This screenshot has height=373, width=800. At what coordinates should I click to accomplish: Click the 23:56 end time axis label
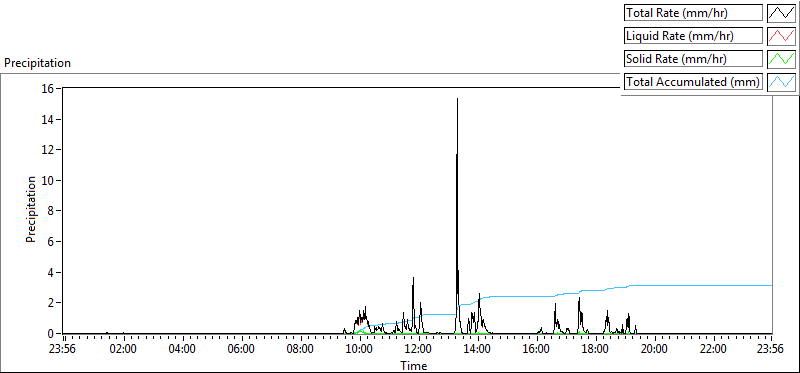(770, 350)
